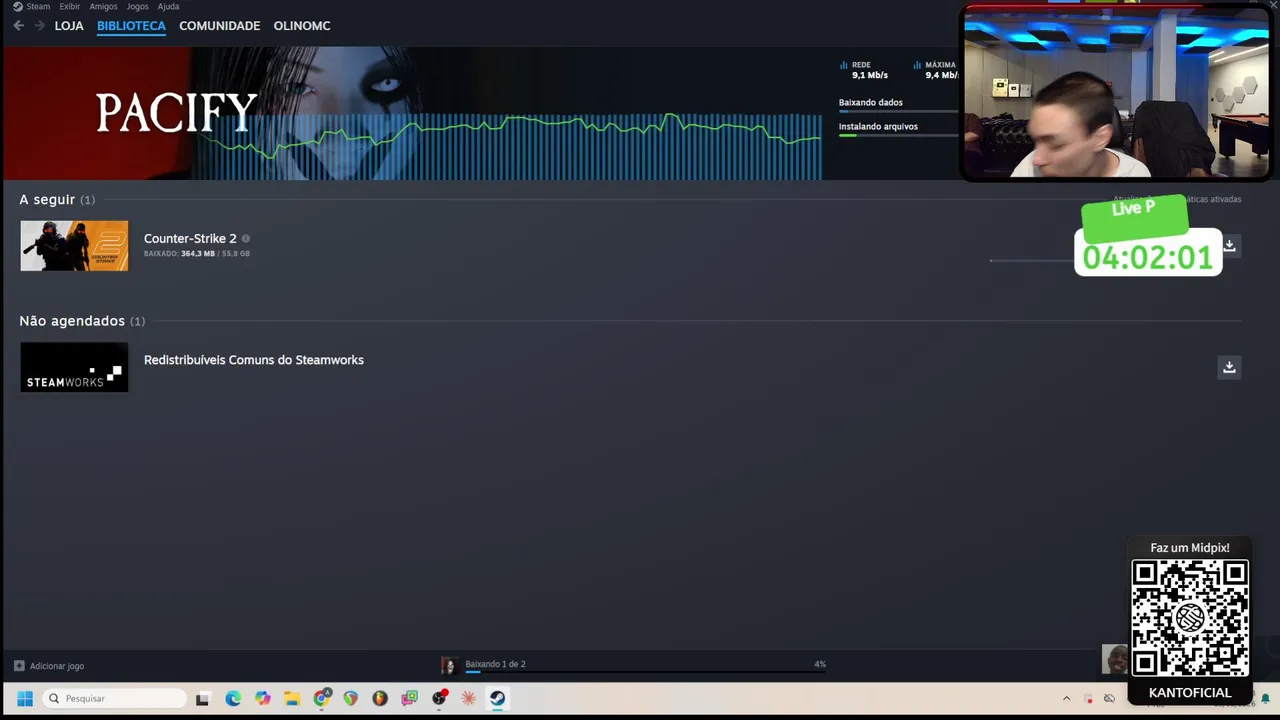This screenshot has height=720, width=1280.
Task: Open the Jogos menu
Action: click(137, 6)
